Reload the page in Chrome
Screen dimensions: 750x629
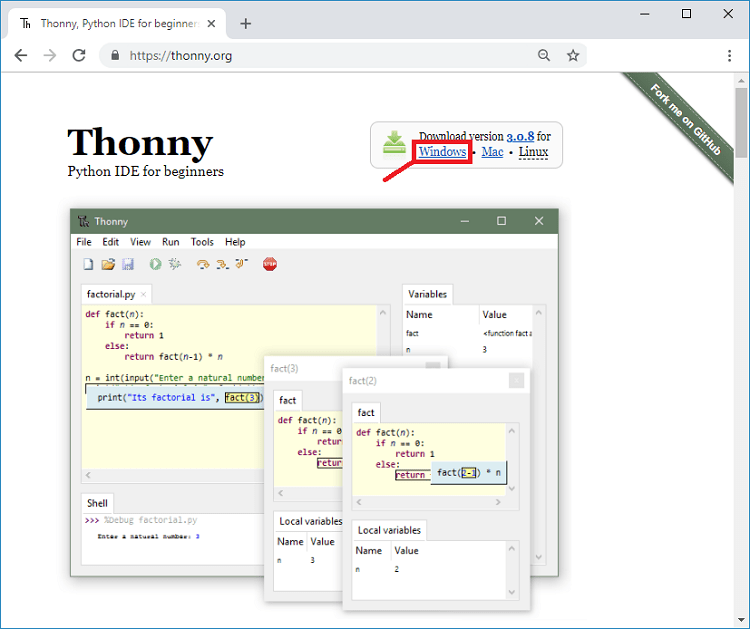click(x=79, y=56)
